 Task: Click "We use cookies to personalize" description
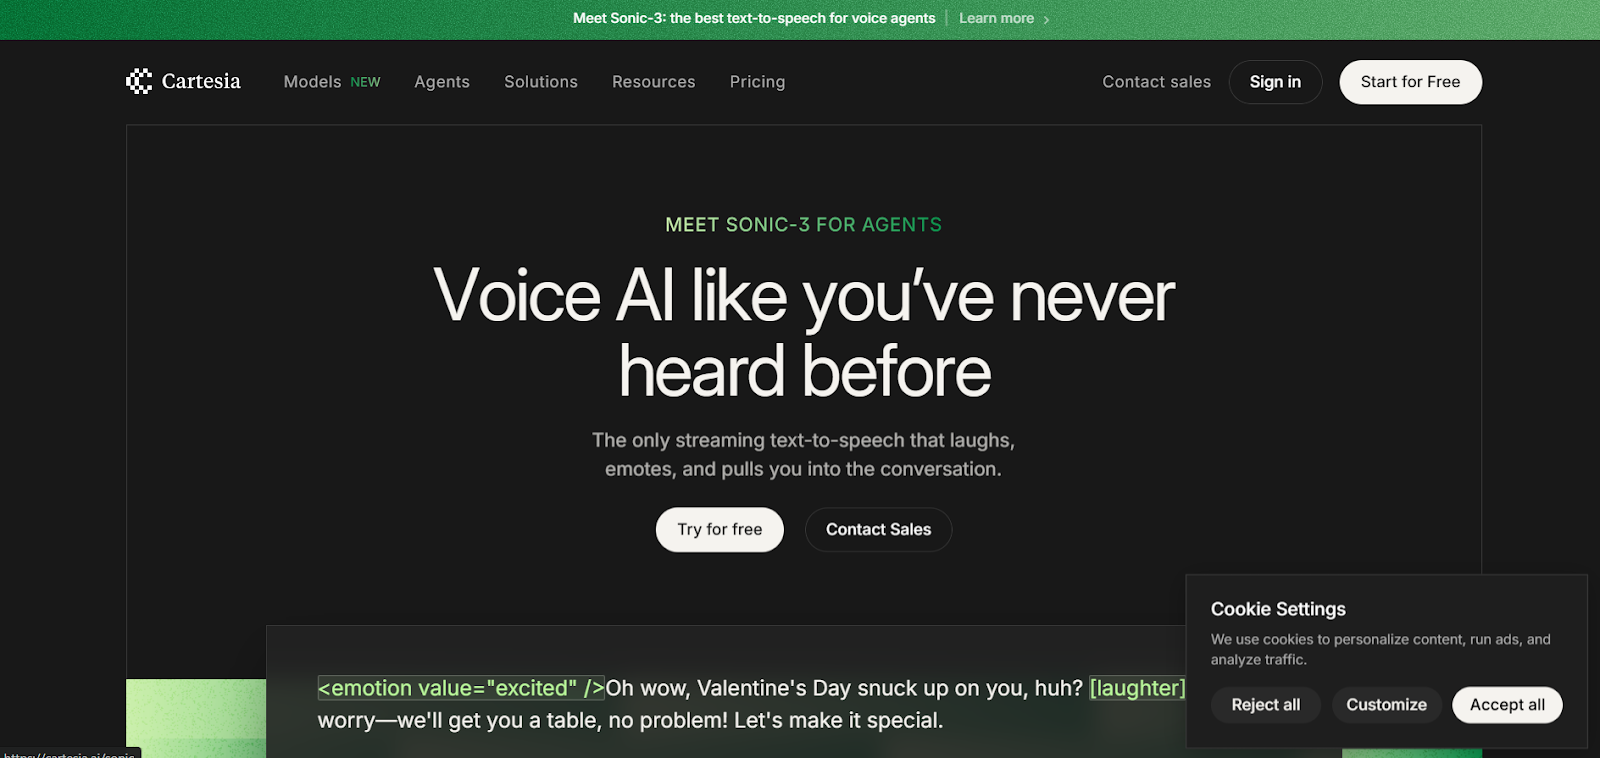coord(1380,649)
